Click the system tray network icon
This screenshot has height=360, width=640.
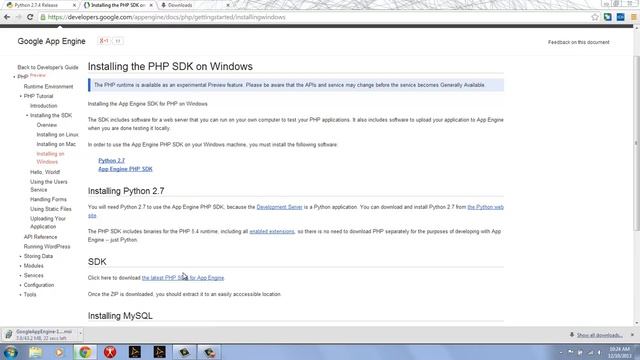(590, 352)
